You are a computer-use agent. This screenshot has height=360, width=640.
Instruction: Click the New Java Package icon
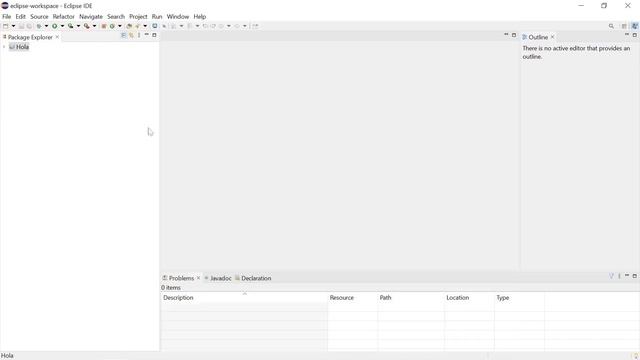[104, 26]
